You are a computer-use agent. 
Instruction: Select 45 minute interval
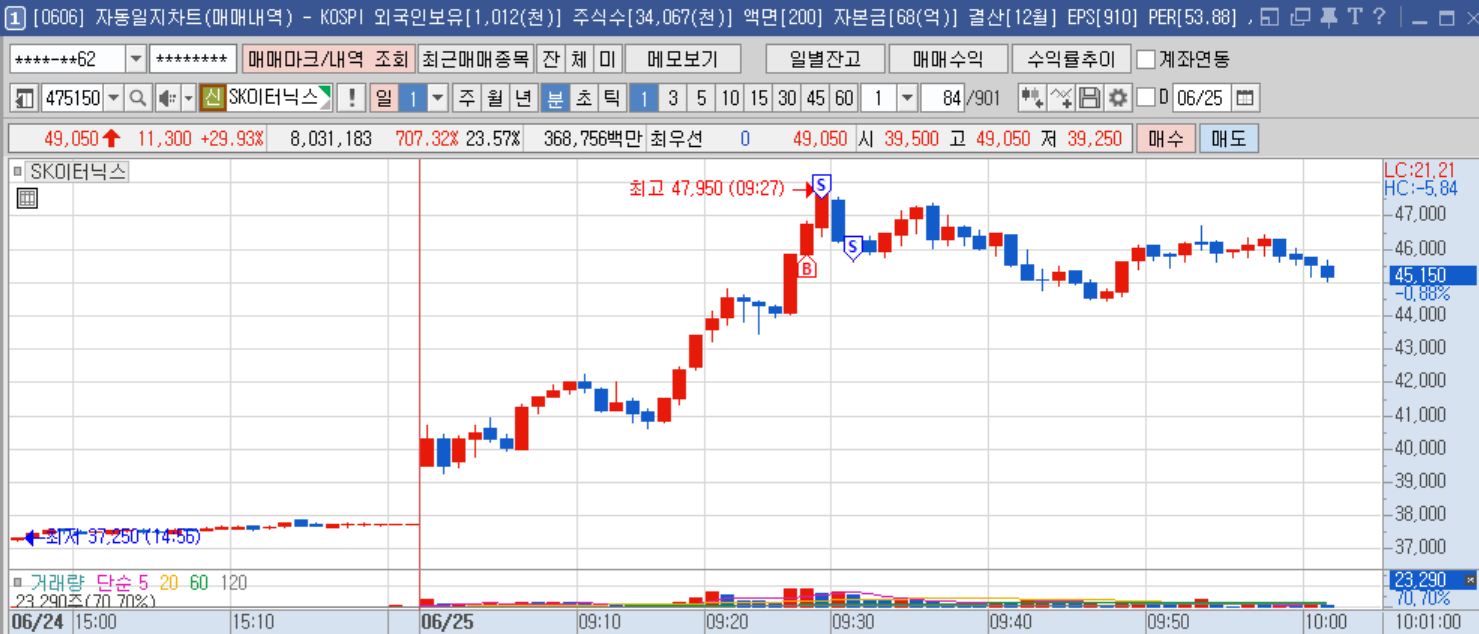(x=816, y=98)
